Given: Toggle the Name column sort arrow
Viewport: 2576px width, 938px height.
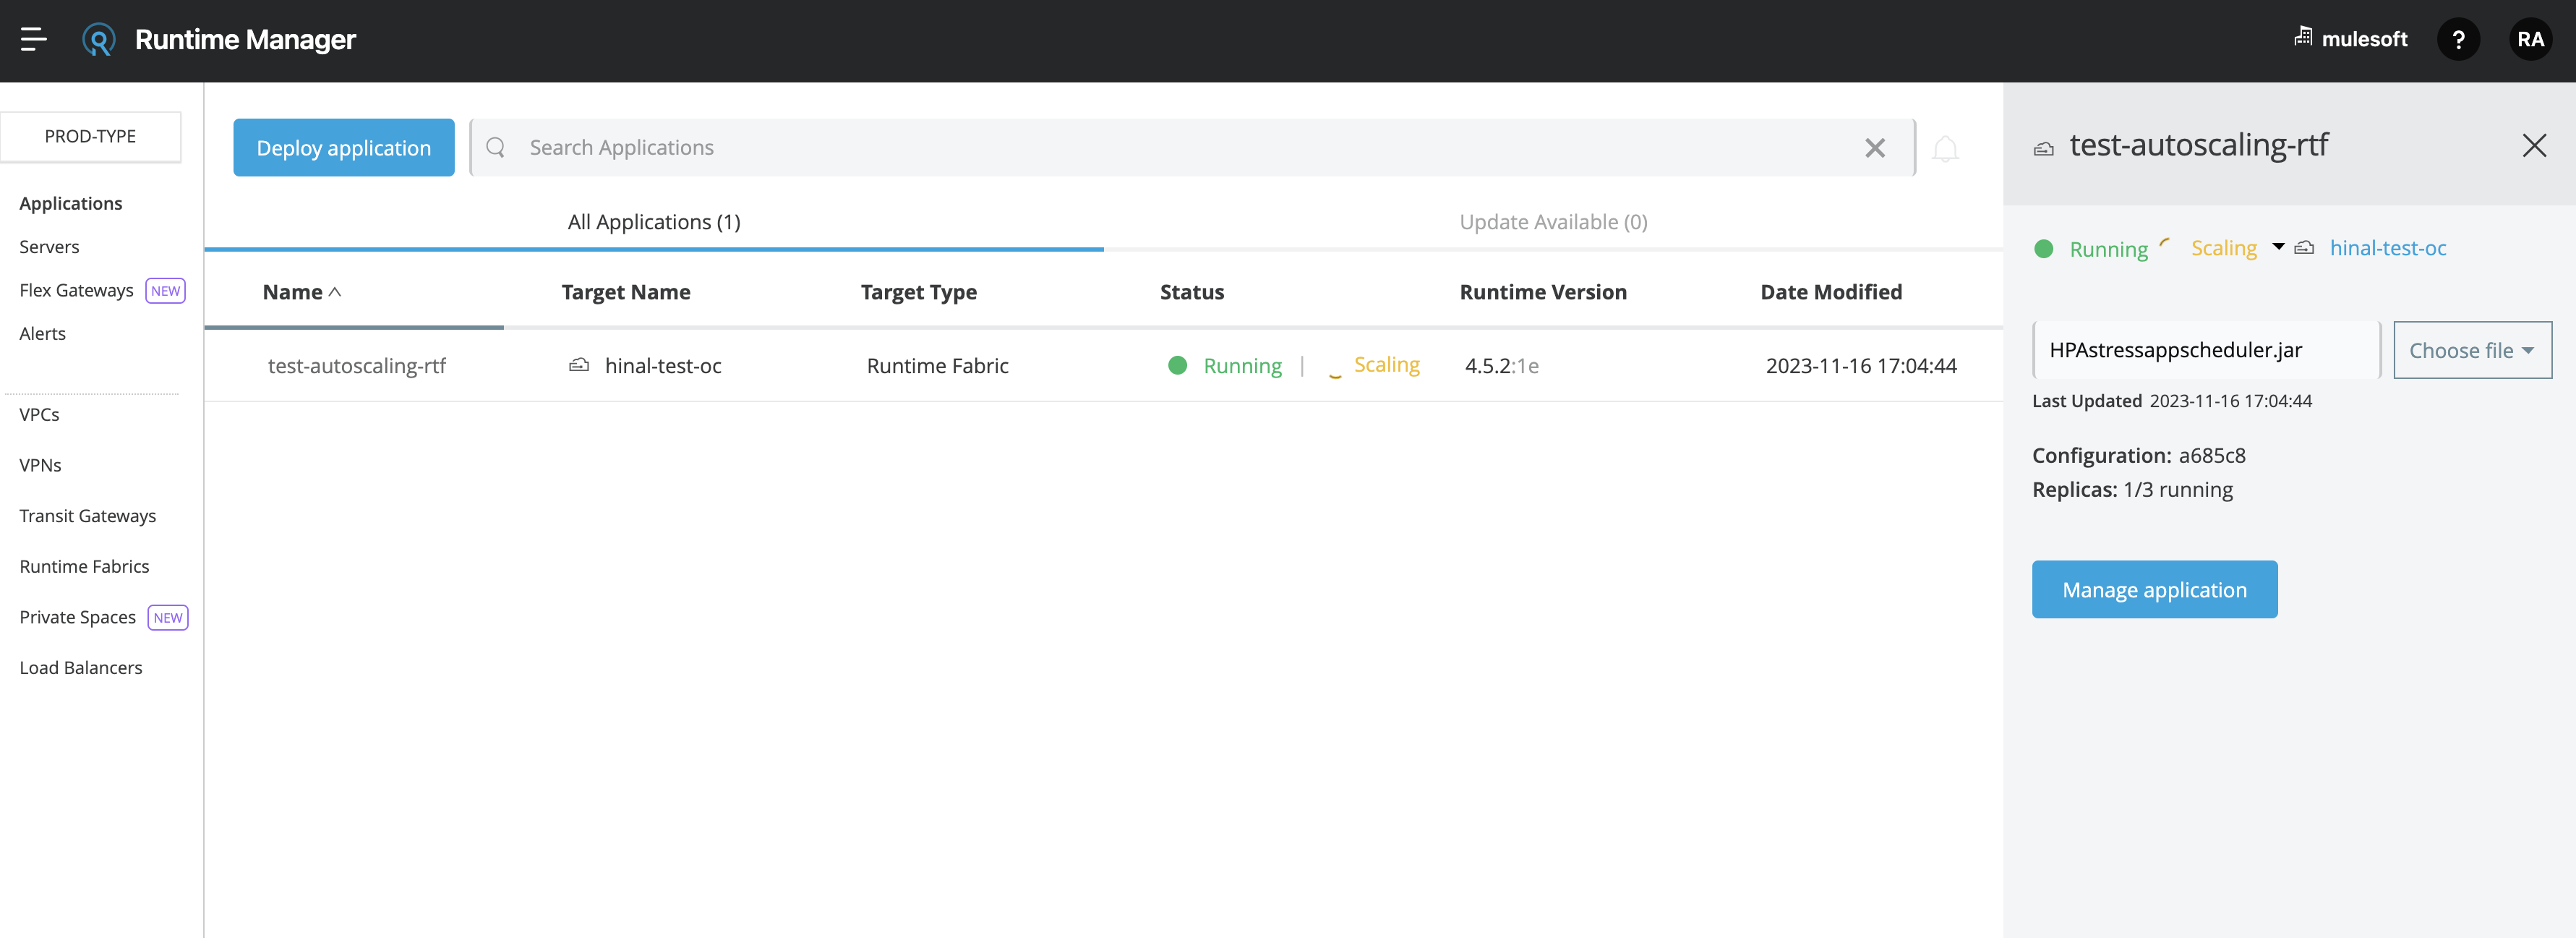Looking at the screenshot, I should pyautogui.click(x=333, y=292).
